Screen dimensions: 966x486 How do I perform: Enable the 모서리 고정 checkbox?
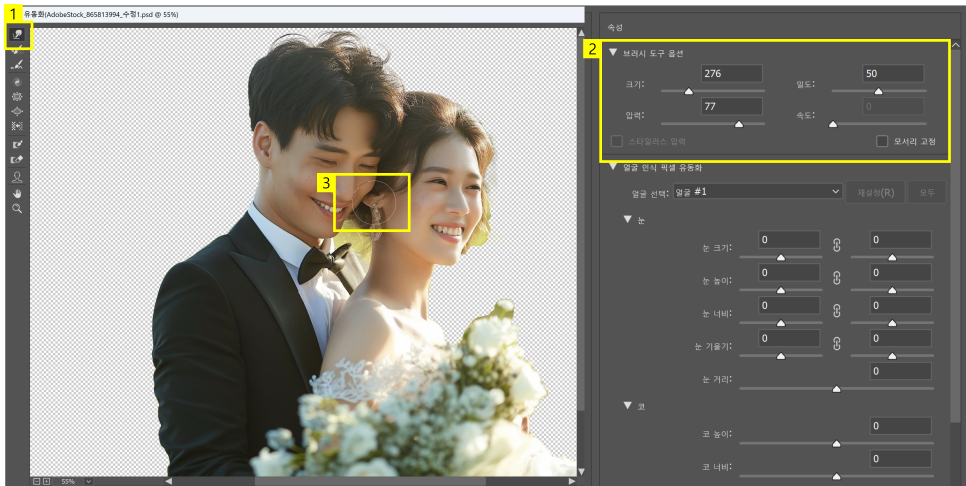click(x=882, y=142)
